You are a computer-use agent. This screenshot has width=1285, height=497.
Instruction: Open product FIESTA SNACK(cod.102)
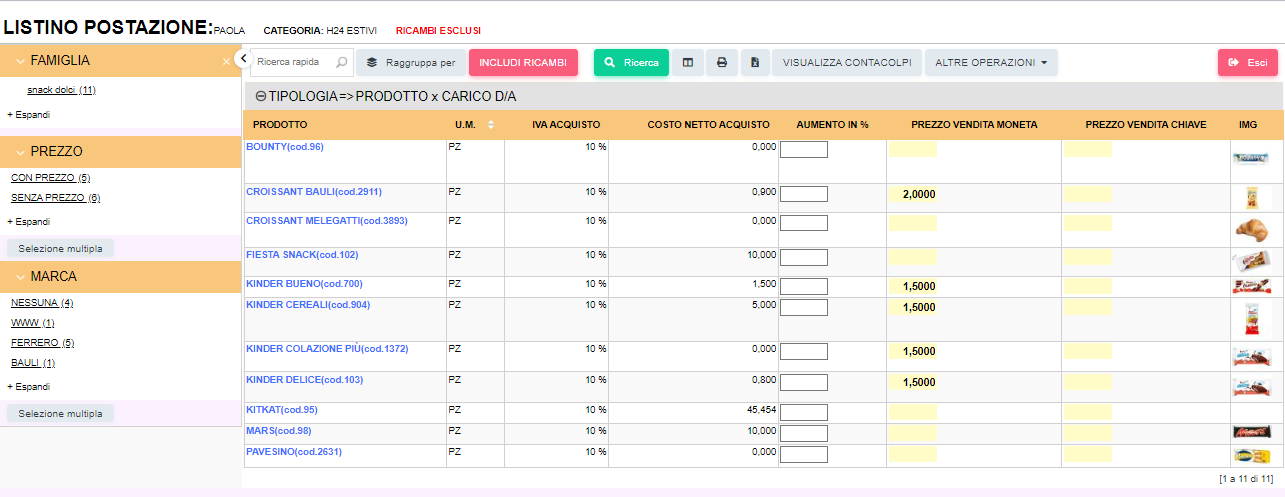click(302, 254)
